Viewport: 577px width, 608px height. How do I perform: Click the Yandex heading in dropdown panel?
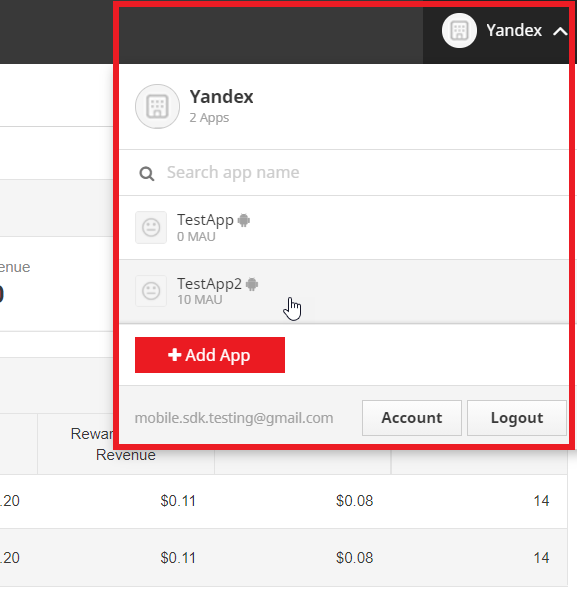221,97
